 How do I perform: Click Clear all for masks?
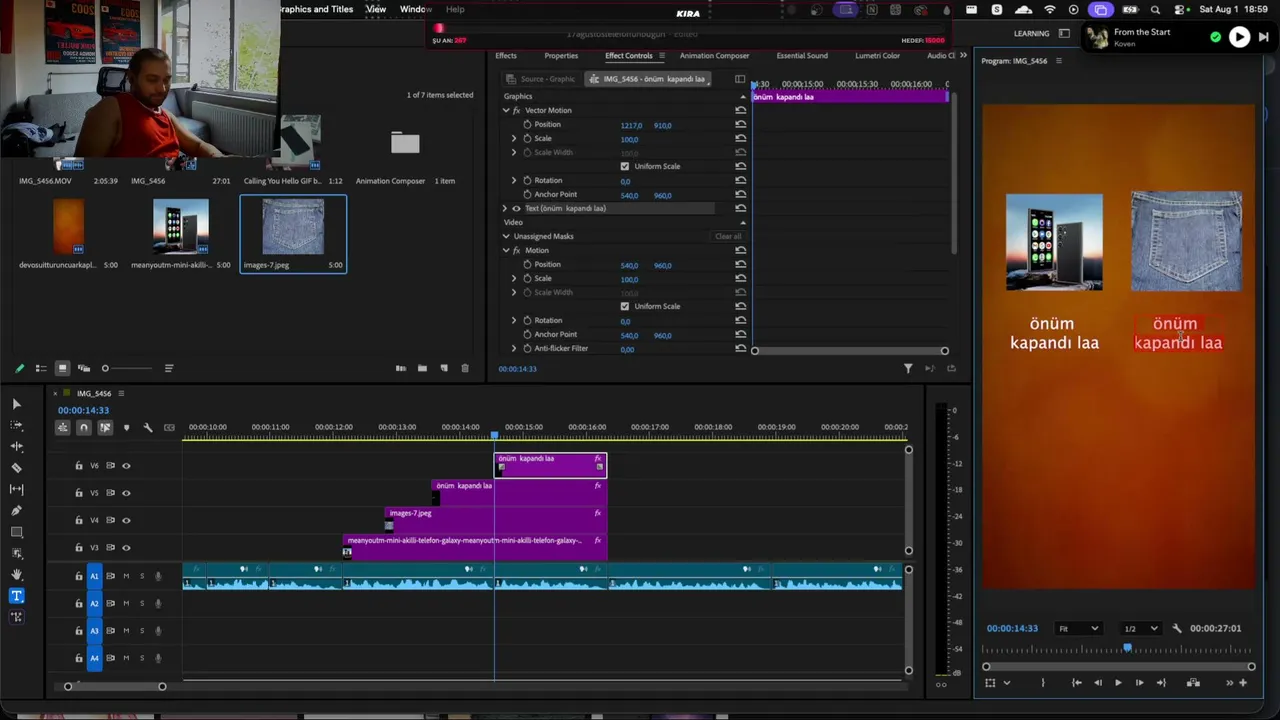(728, 236)
